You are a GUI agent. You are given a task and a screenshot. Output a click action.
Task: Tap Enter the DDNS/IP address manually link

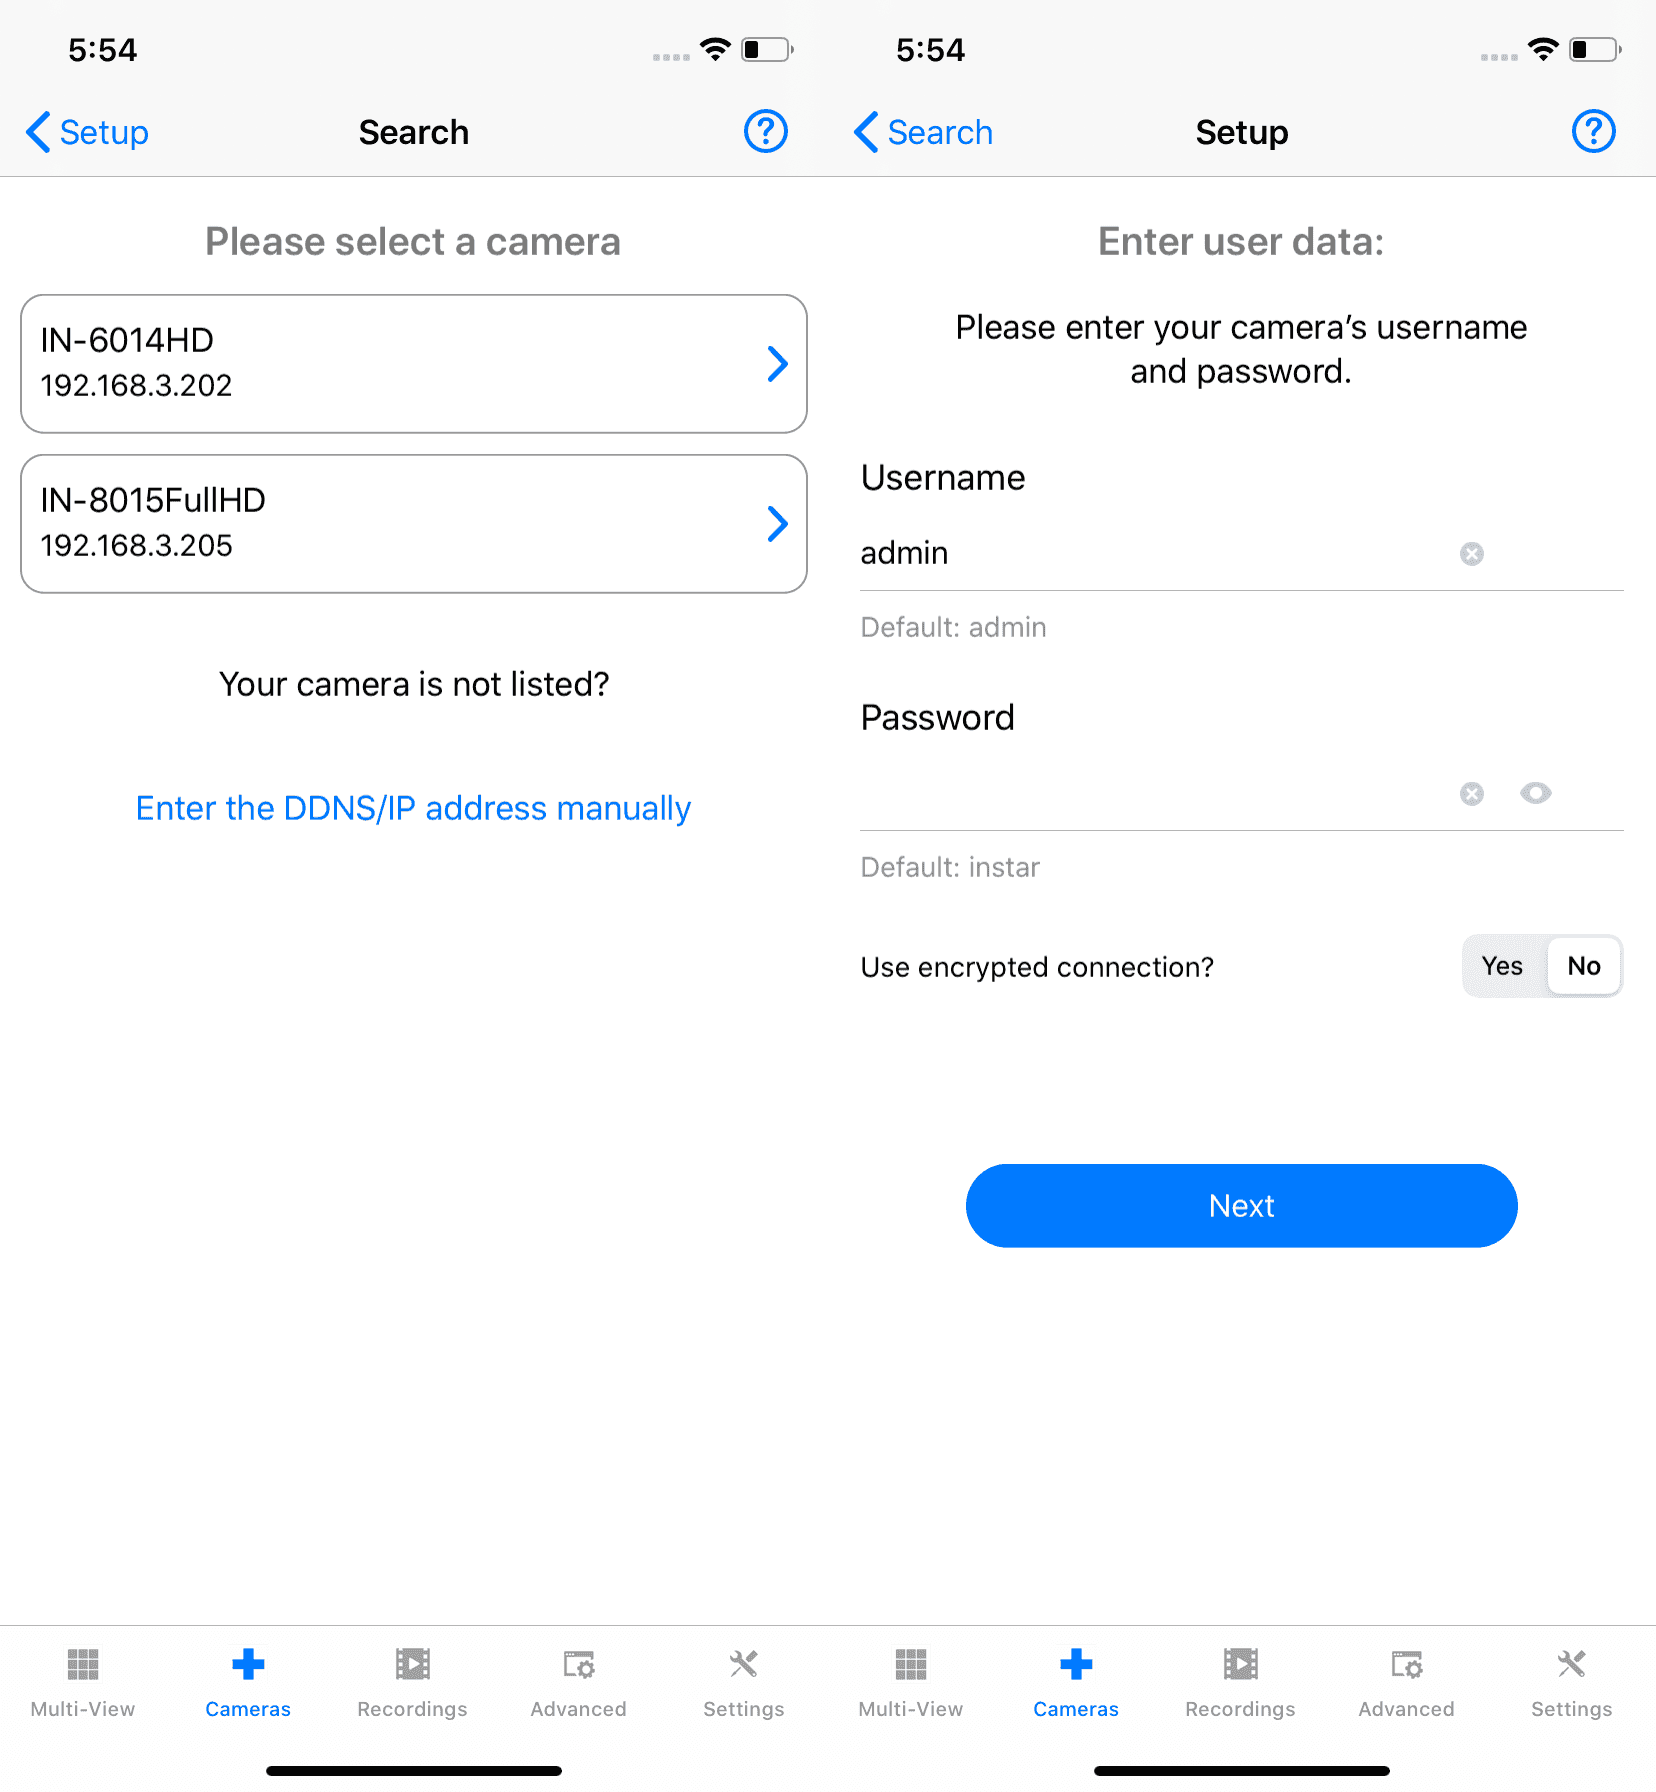[414, 808]
